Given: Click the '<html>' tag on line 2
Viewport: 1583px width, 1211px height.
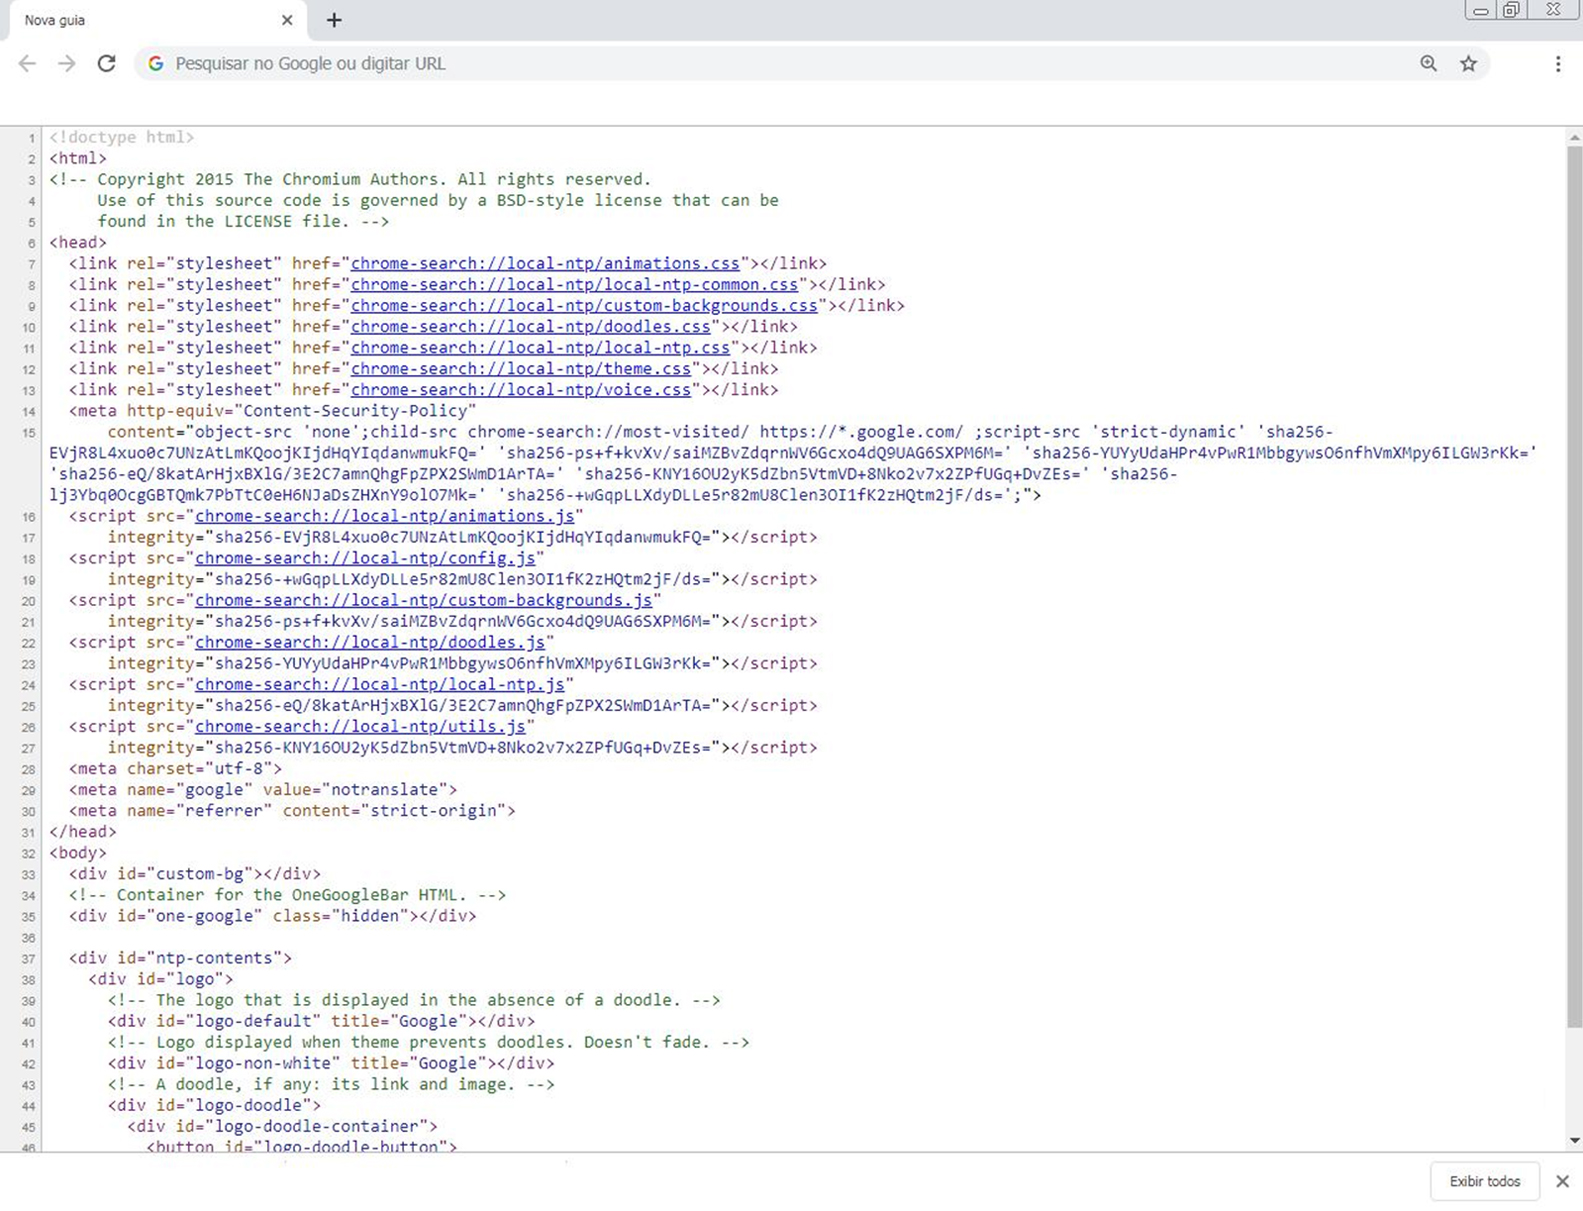Looking at the screenshot, I should pyautogui.click(x=78, y=158).
